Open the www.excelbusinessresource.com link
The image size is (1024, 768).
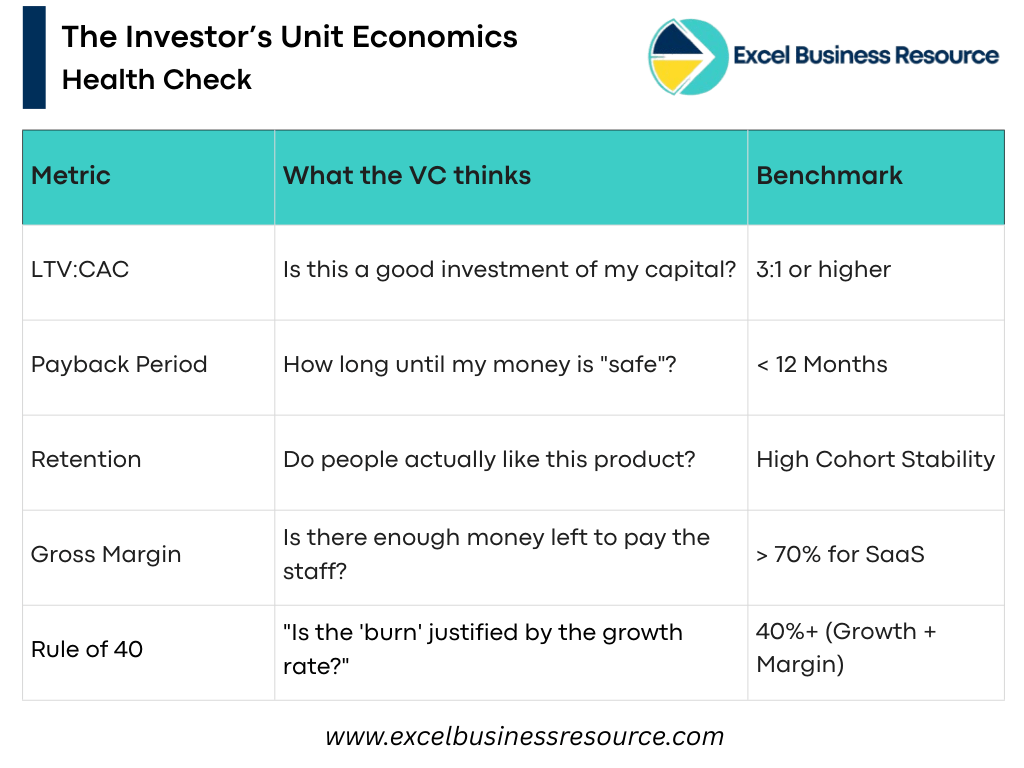pos(524,737)
